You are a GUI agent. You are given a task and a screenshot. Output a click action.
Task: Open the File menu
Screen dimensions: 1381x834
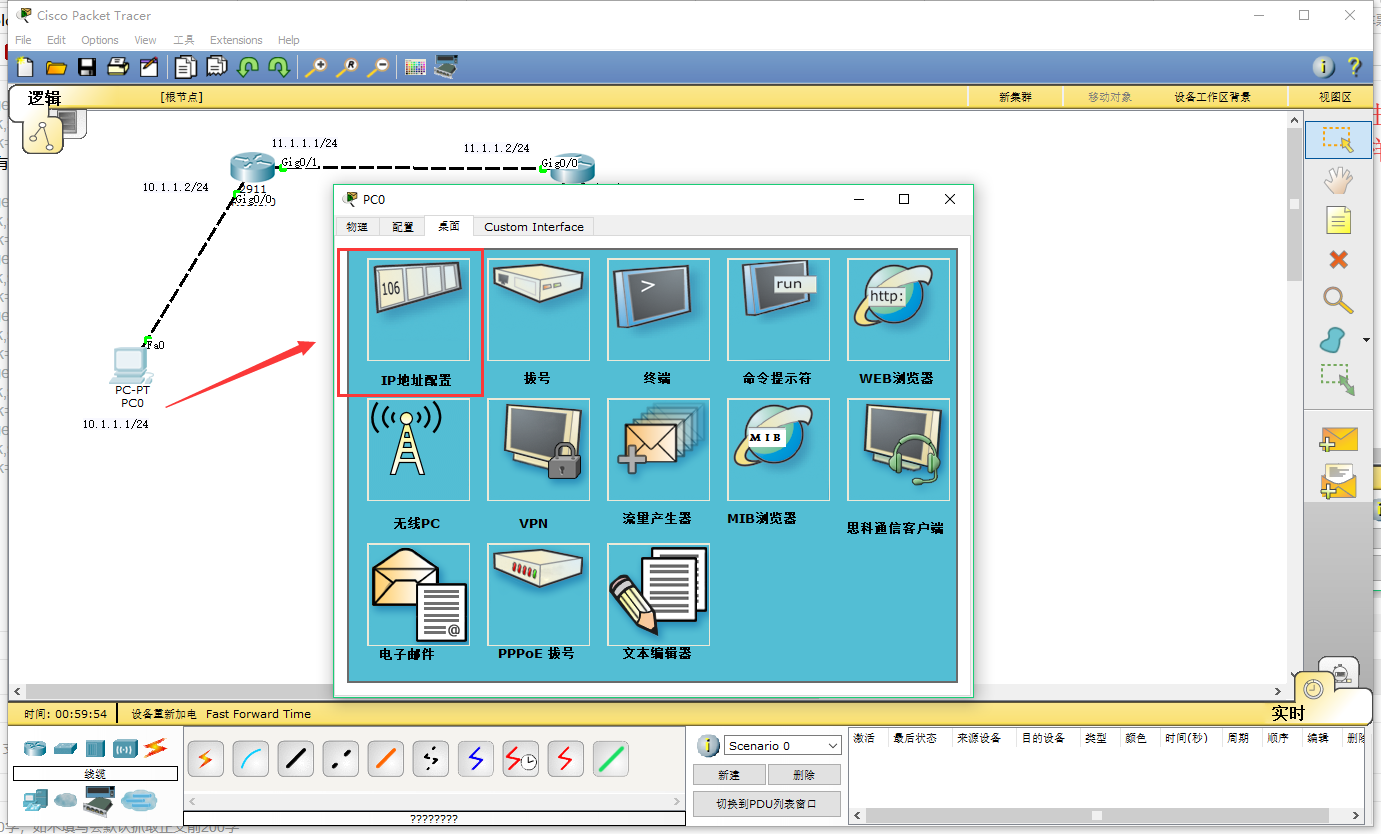[23, 40]
